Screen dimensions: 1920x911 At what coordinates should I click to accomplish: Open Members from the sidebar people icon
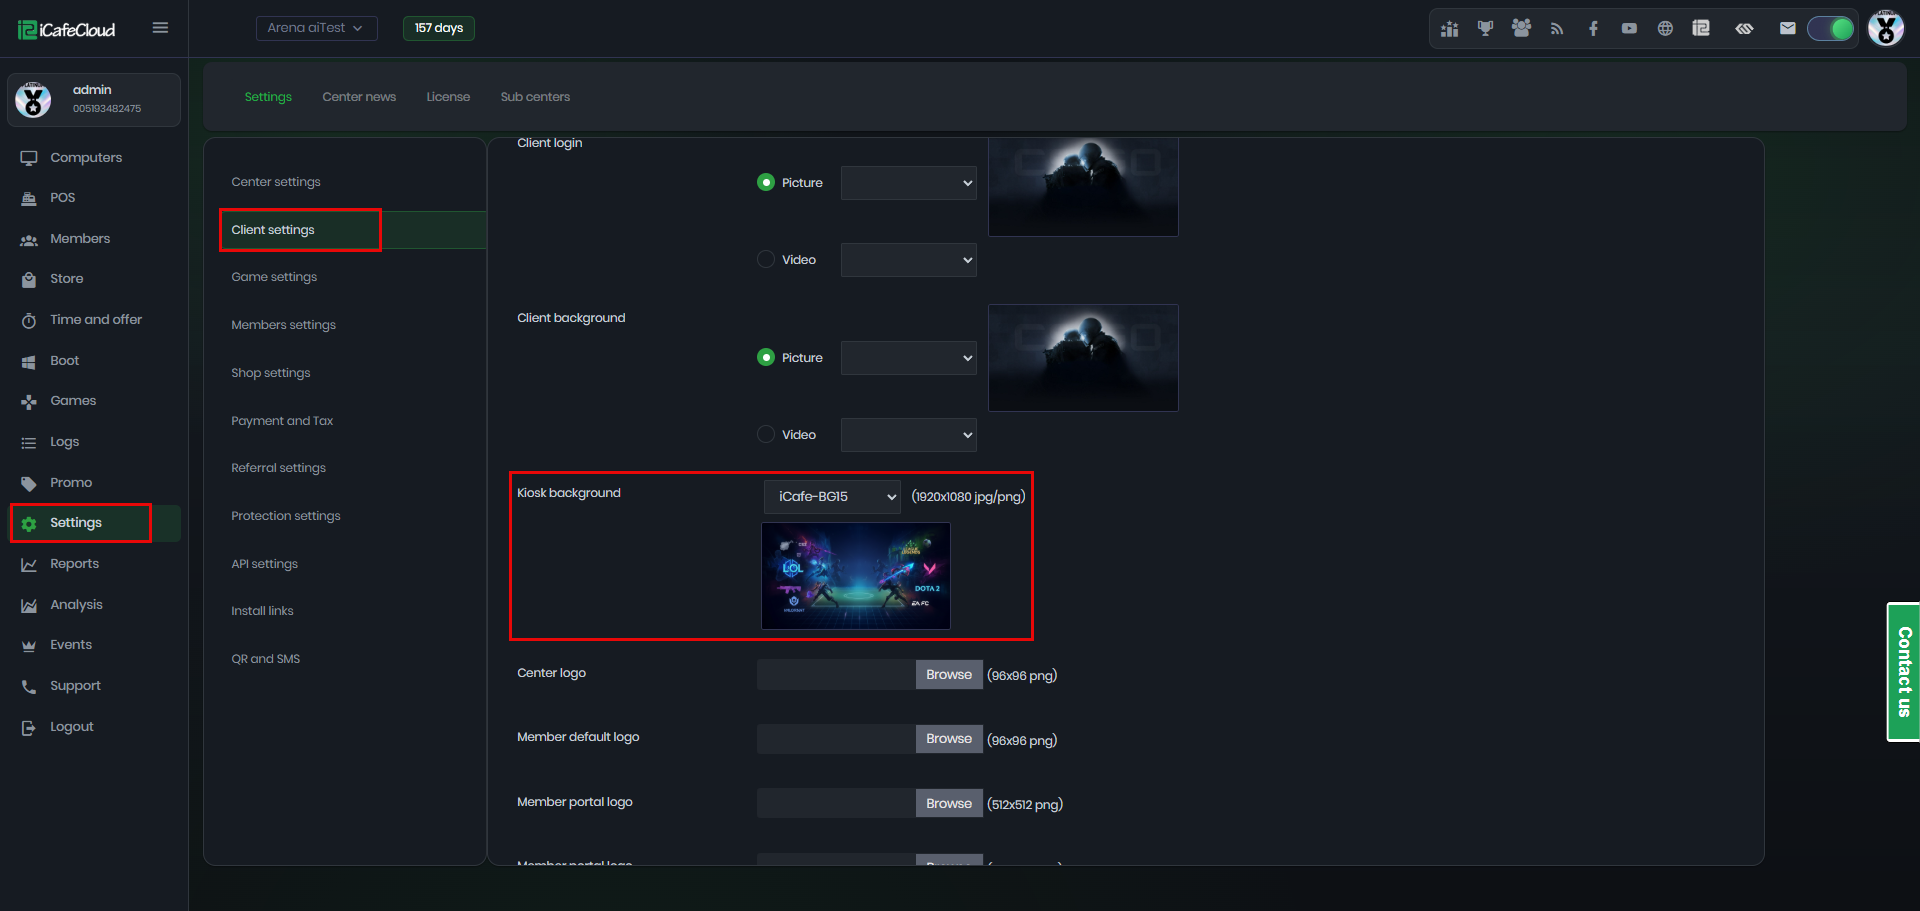(x=29, y=239)
